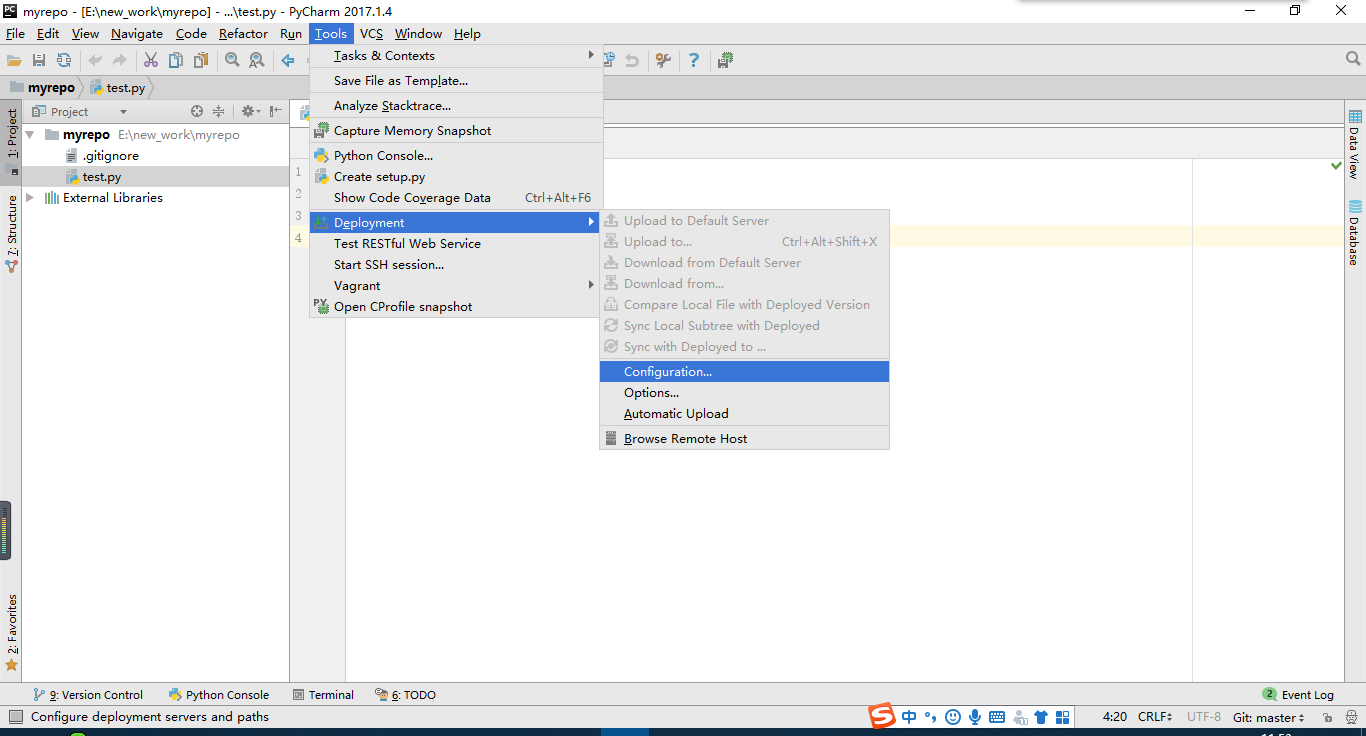This screenshot has height=736, width=1366.
Task: Expand External Libraries tree node
Action: tap(30, 198)
